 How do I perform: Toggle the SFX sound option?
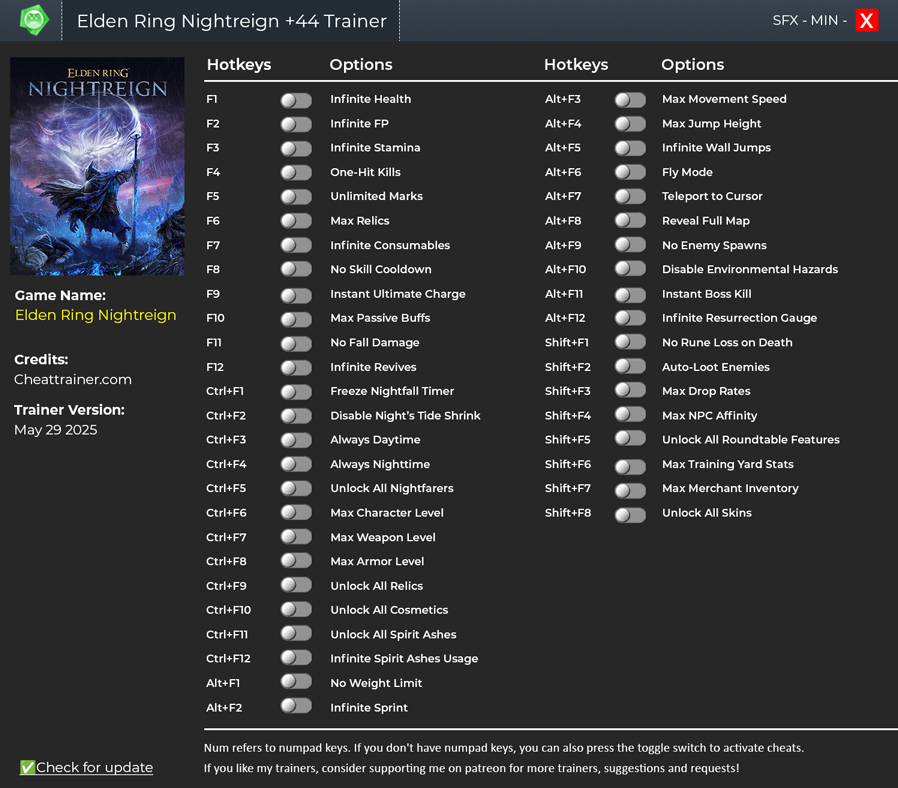click(785, 21)
